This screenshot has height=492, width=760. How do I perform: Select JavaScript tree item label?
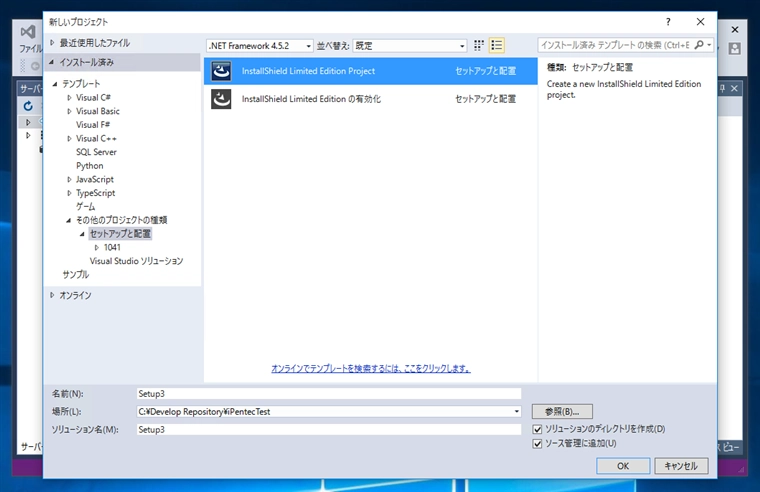[x=95, y=179]
